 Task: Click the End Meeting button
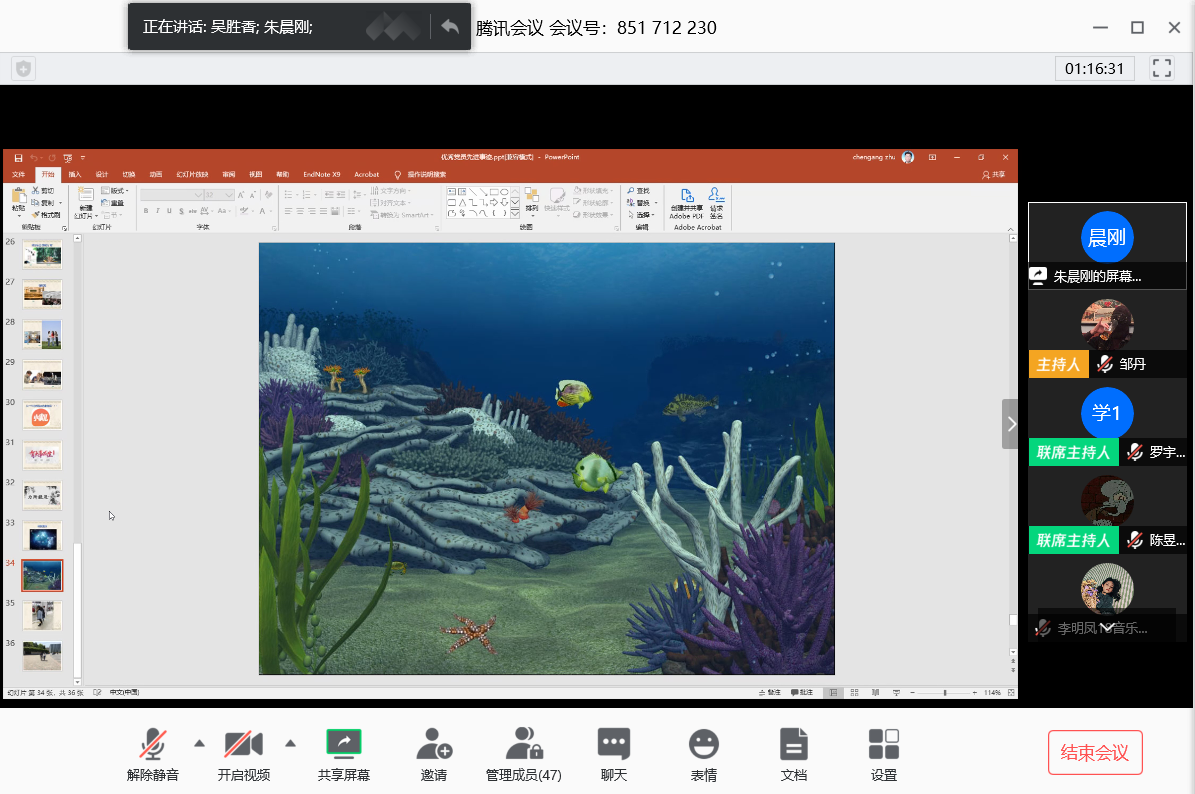[x=1095, y=753]
